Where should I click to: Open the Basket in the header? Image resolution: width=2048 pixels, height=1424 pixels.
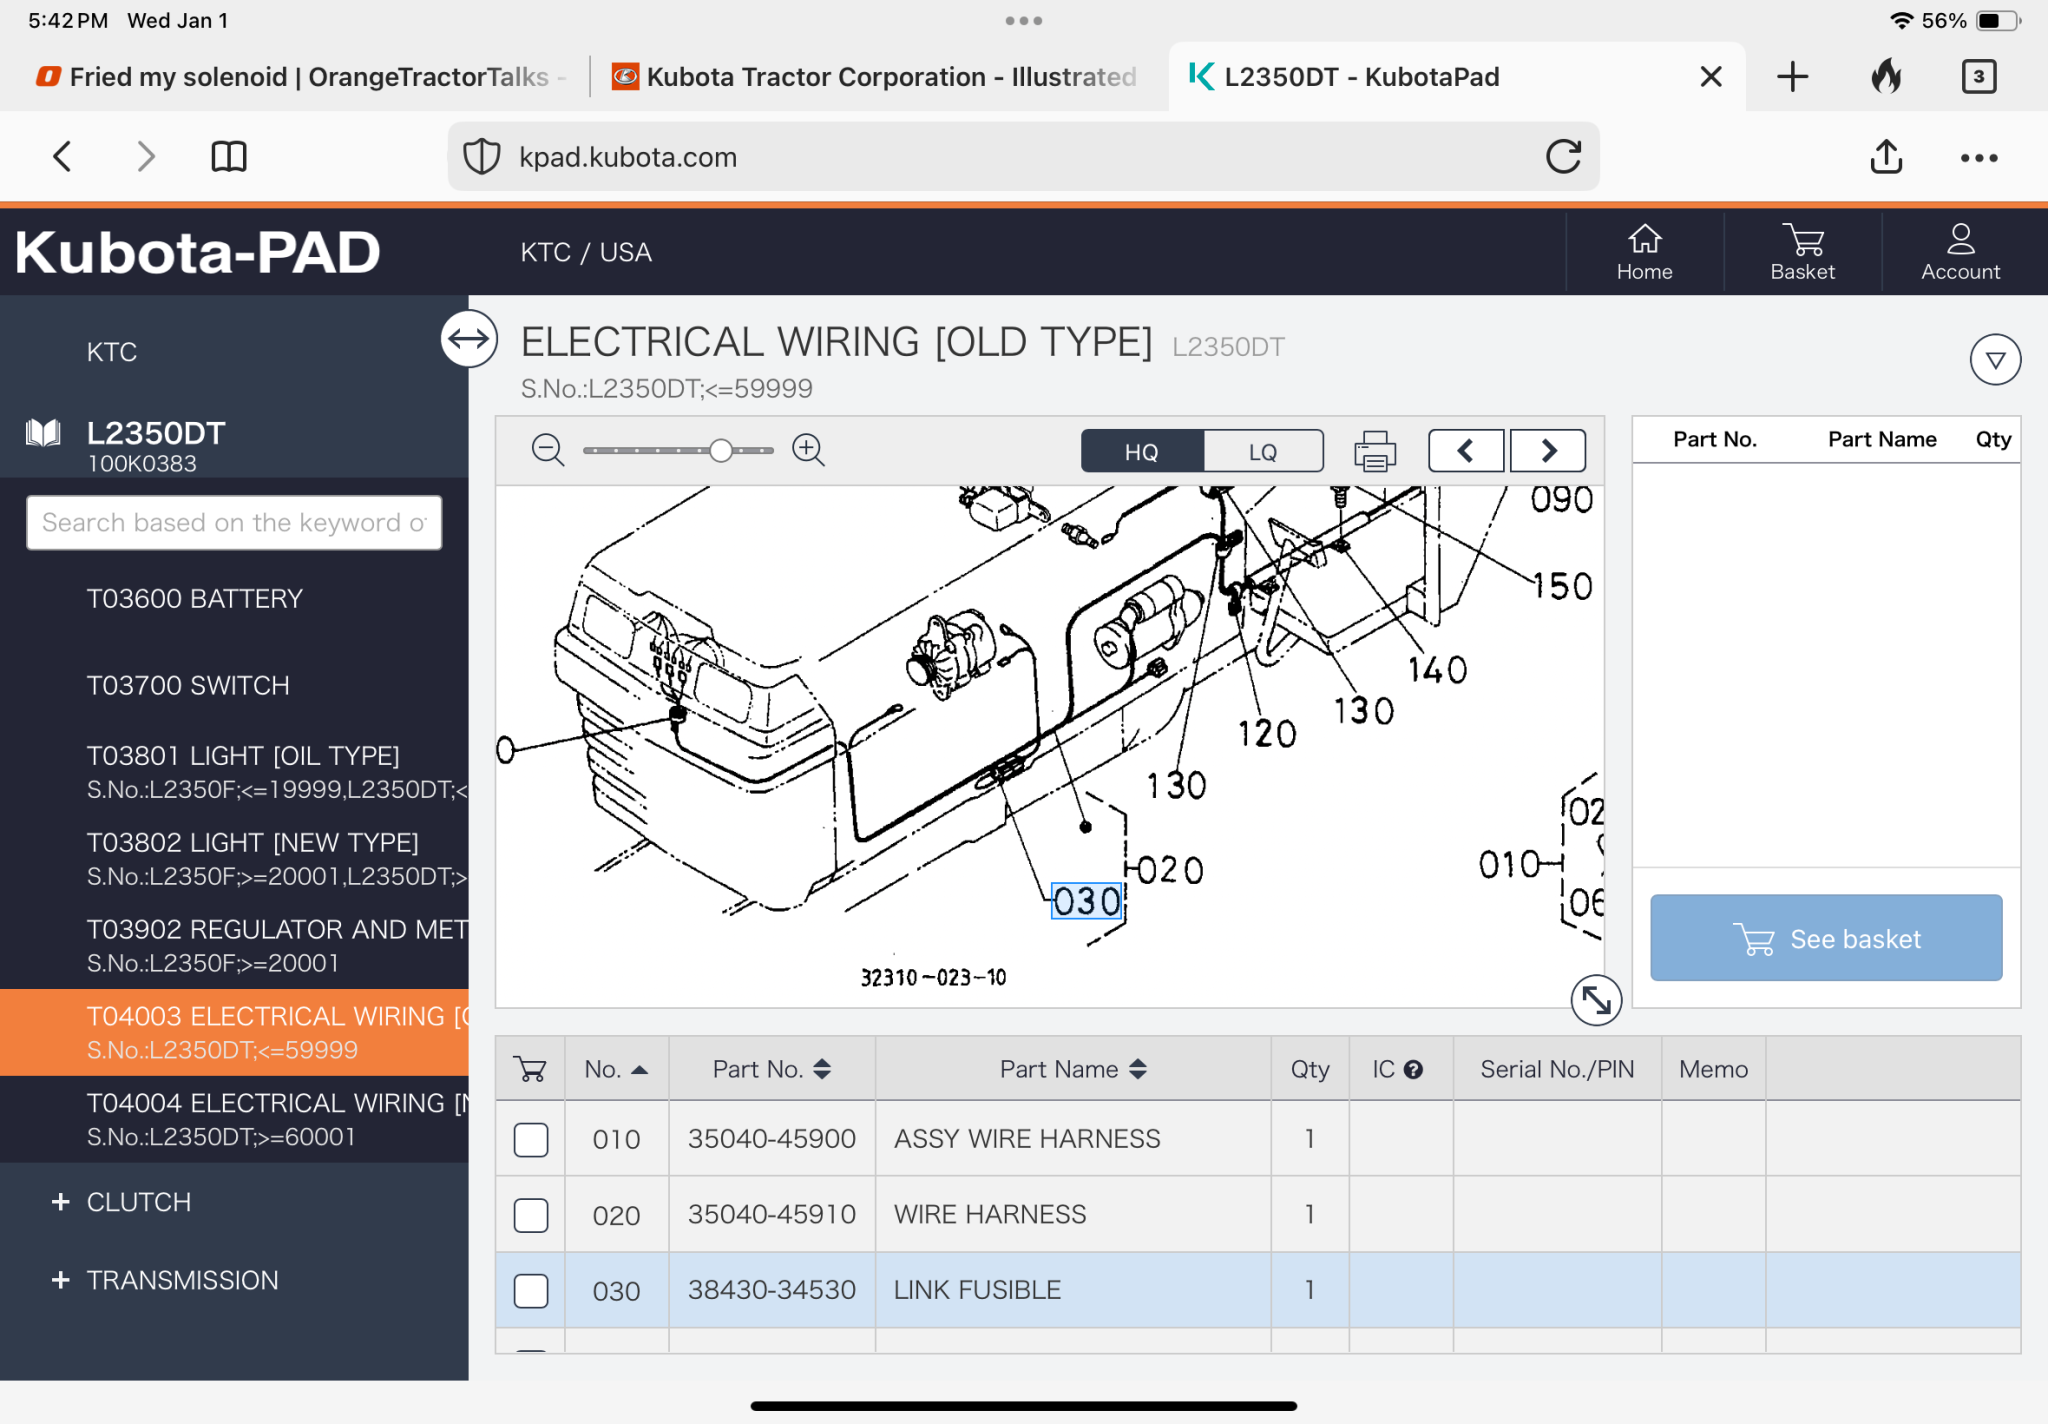(x=1802, y=252)
